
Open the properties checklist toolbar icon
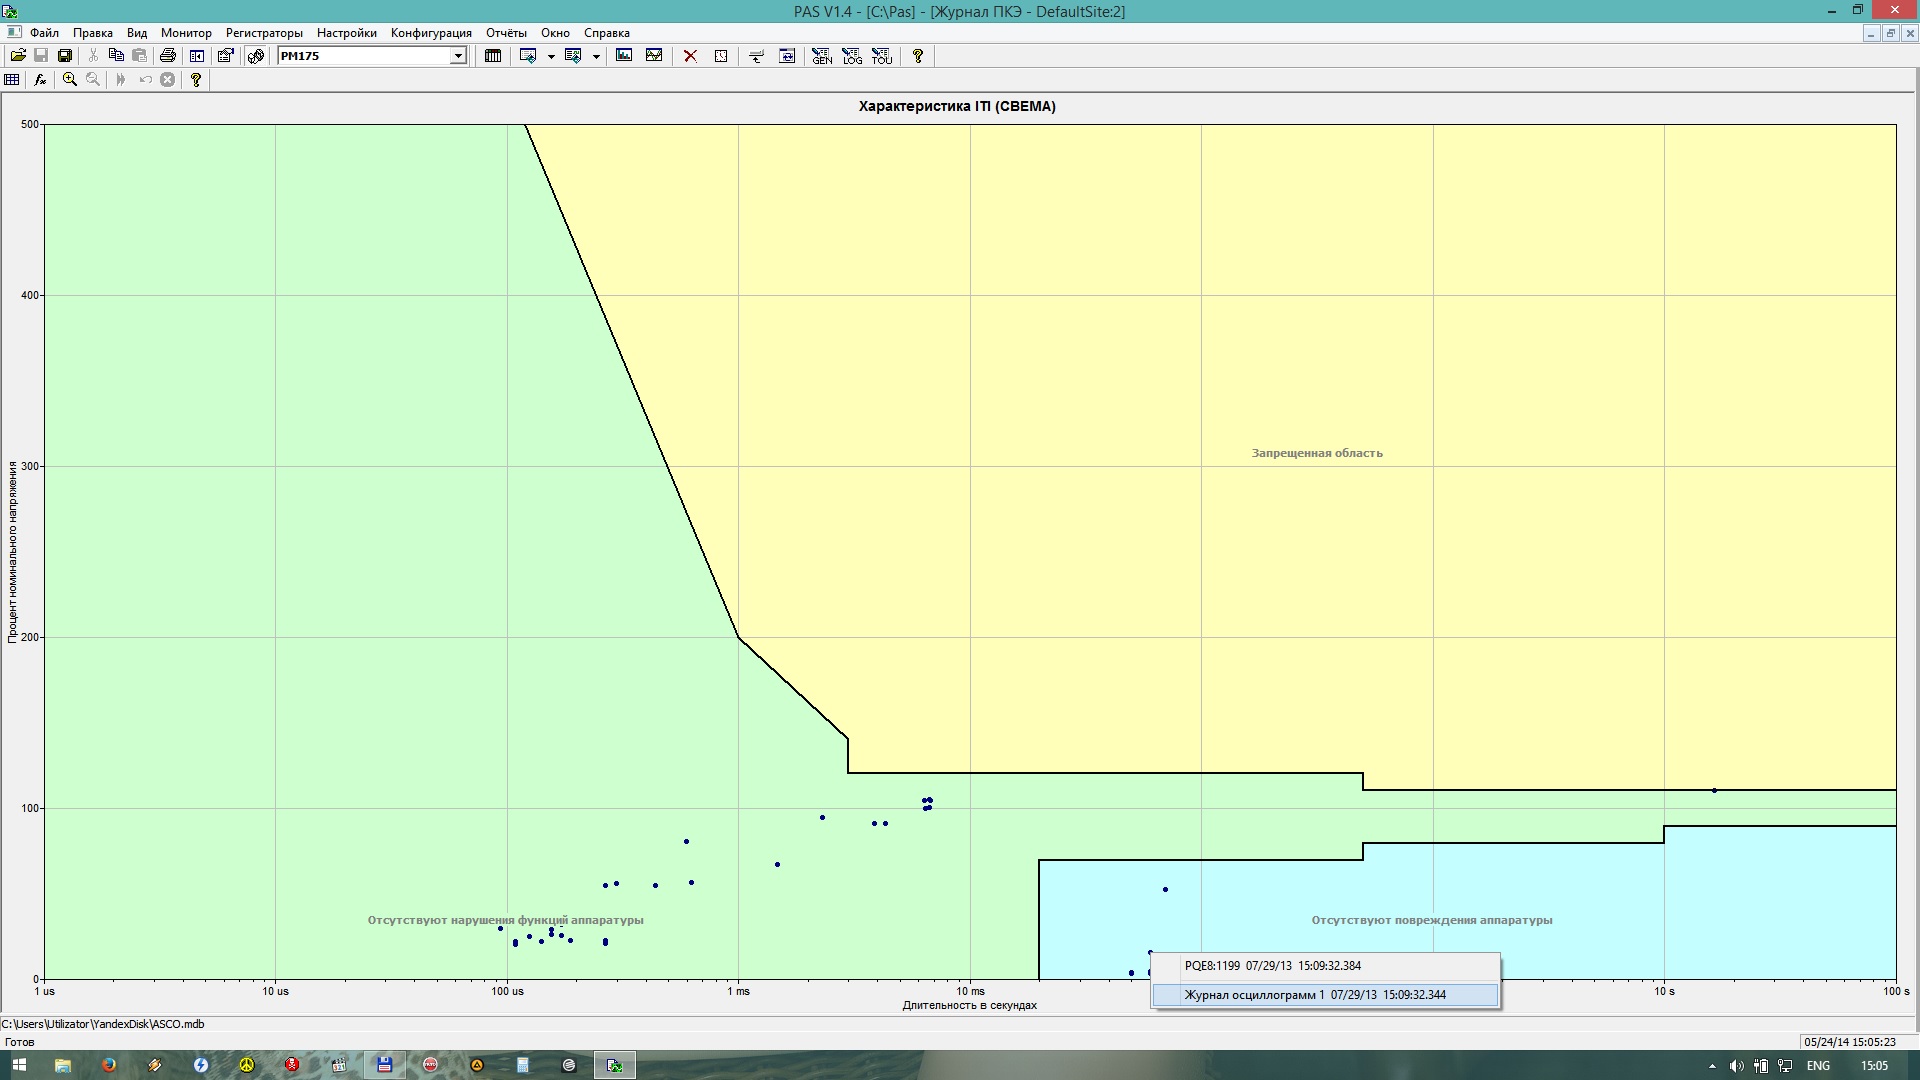point(226,56)
